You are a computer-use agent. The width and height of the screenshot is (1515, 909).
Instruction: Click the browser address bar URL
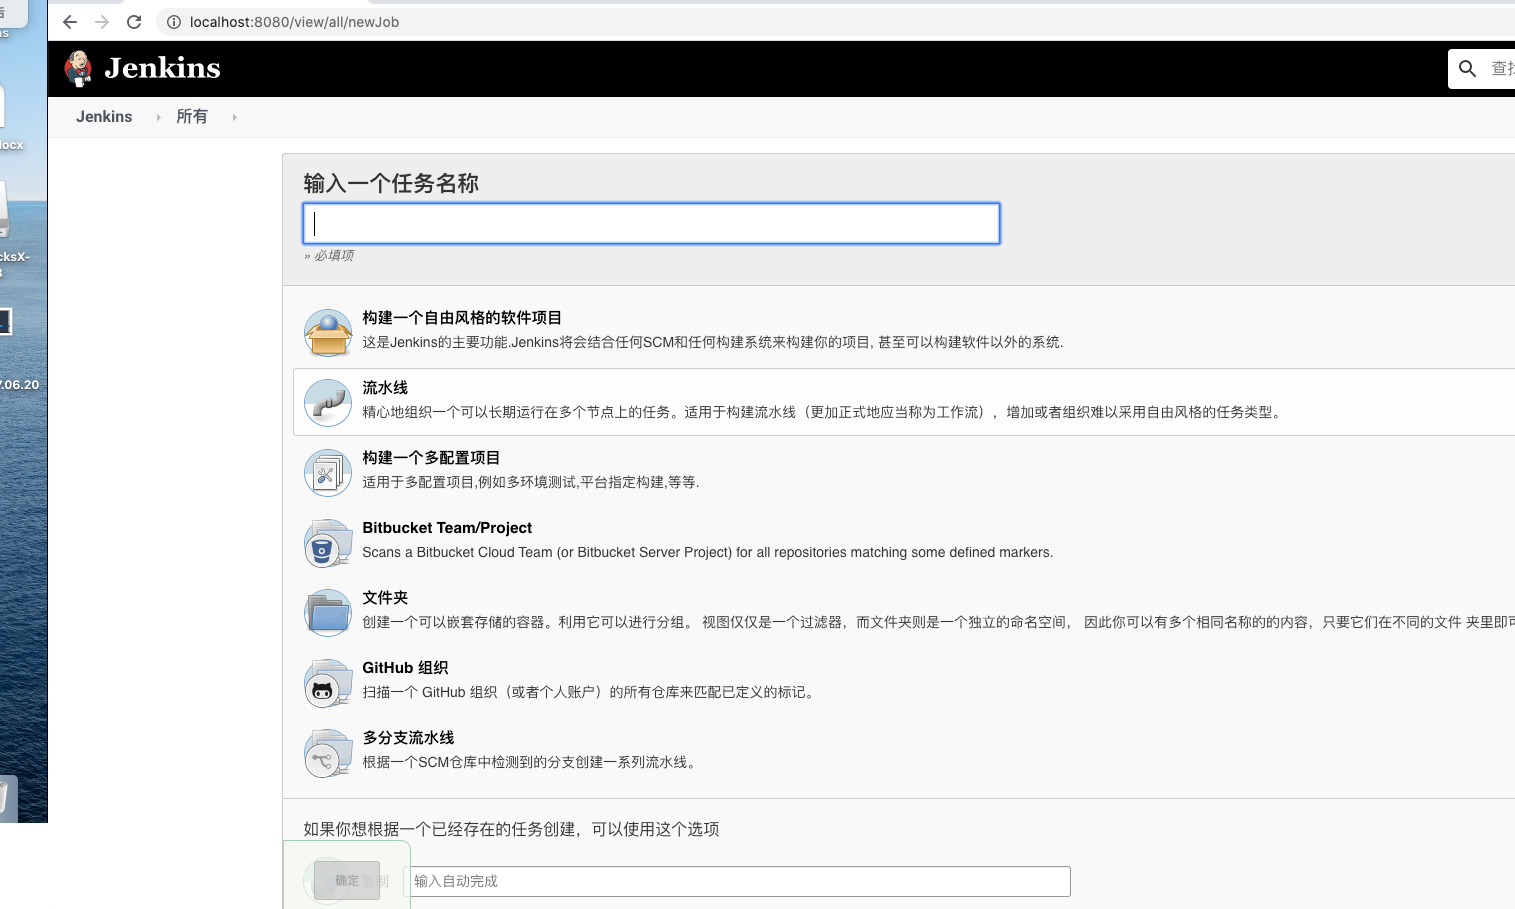(294, 22)
